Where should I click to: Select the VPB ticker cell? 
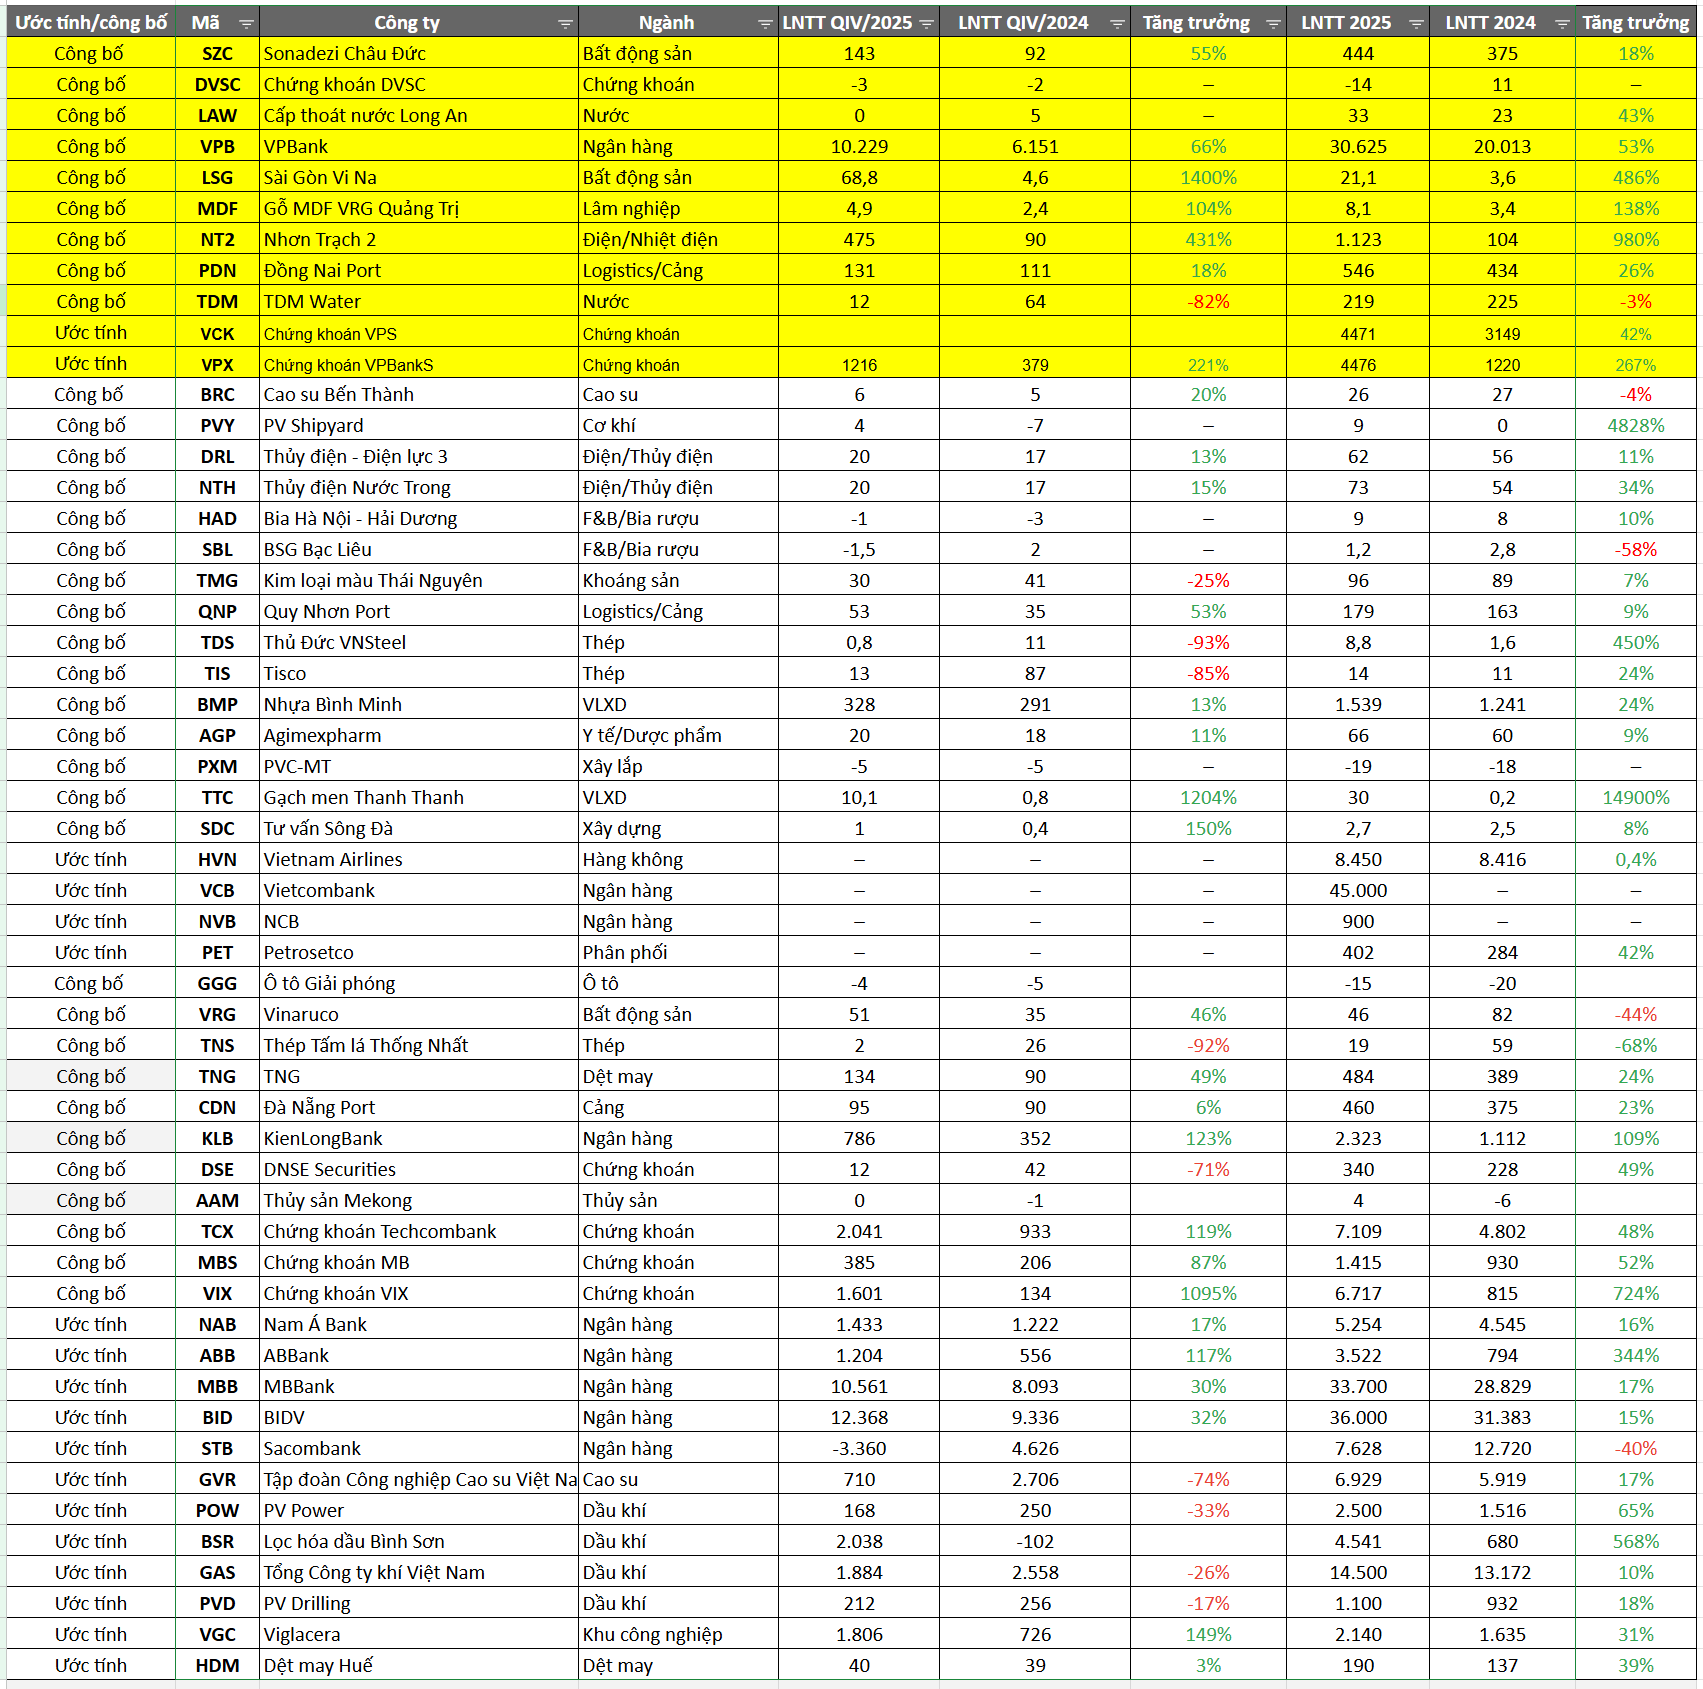coord(217,147)
